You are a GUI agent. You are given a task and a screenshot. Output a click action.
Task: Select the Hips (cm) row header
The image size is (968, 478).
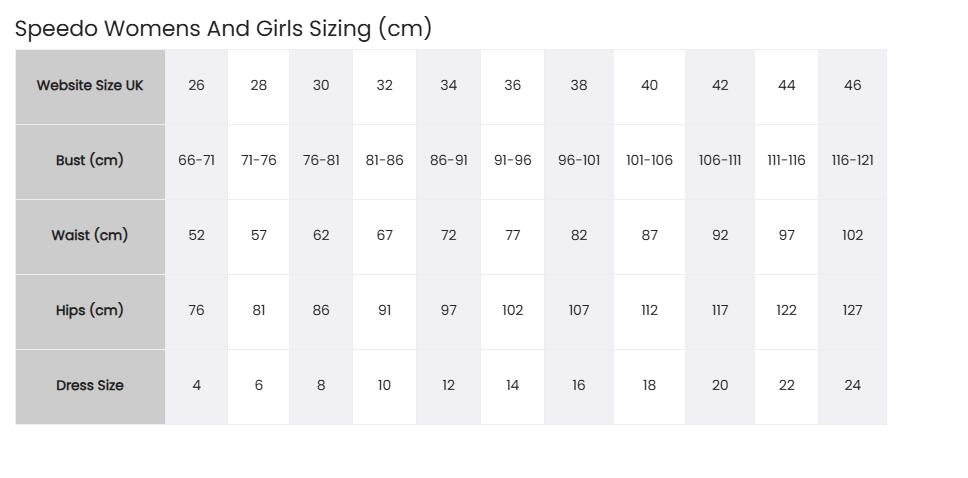tap(90, 312)
